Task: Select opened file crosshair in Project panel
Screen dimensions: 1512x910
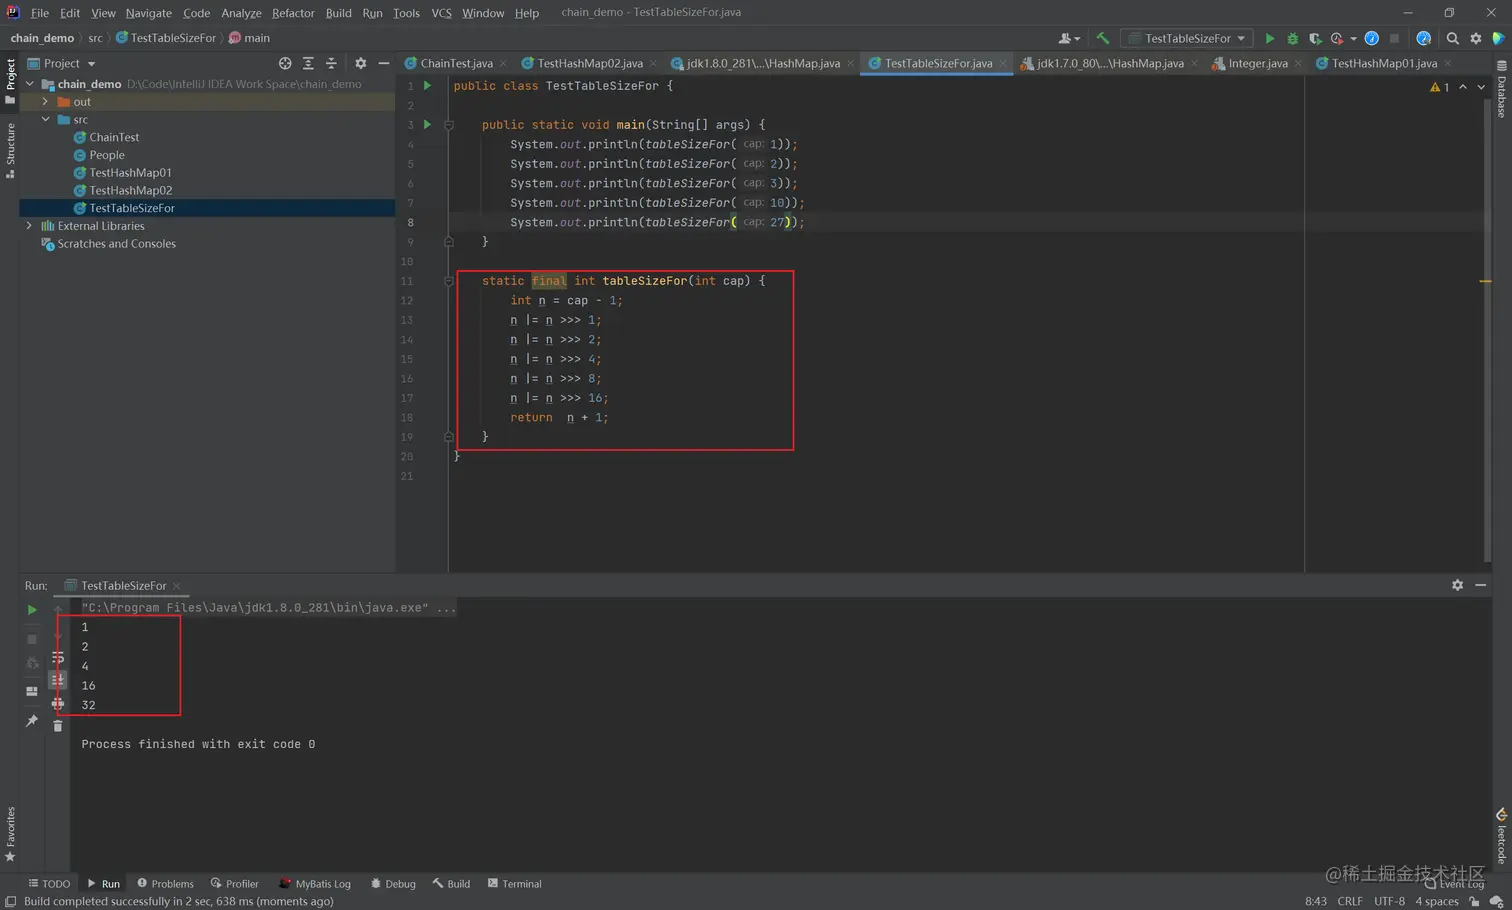Action: click(285, 63)
